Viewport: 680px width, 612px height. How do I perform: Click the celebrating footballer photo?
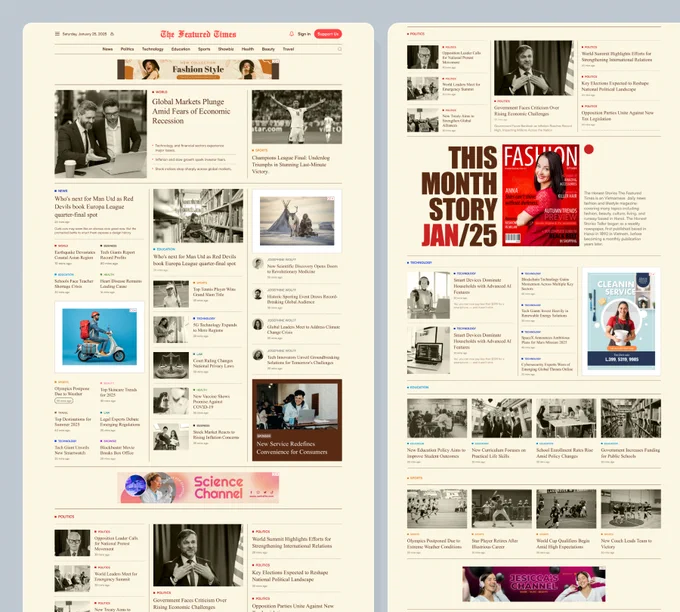[297, 117]
